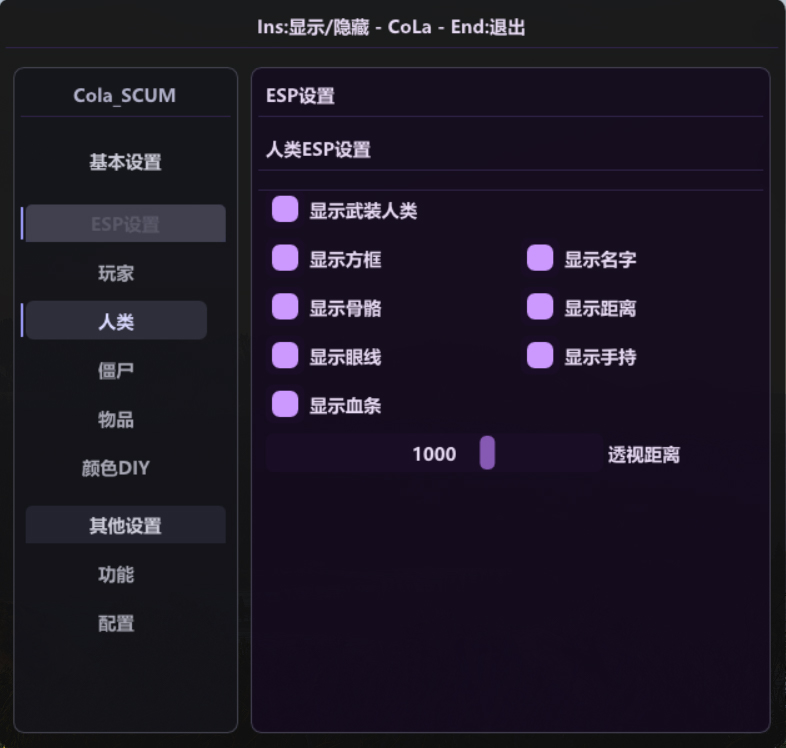Enable the 显示方框 checkbox
786x748 pixels.
[285, 258]
